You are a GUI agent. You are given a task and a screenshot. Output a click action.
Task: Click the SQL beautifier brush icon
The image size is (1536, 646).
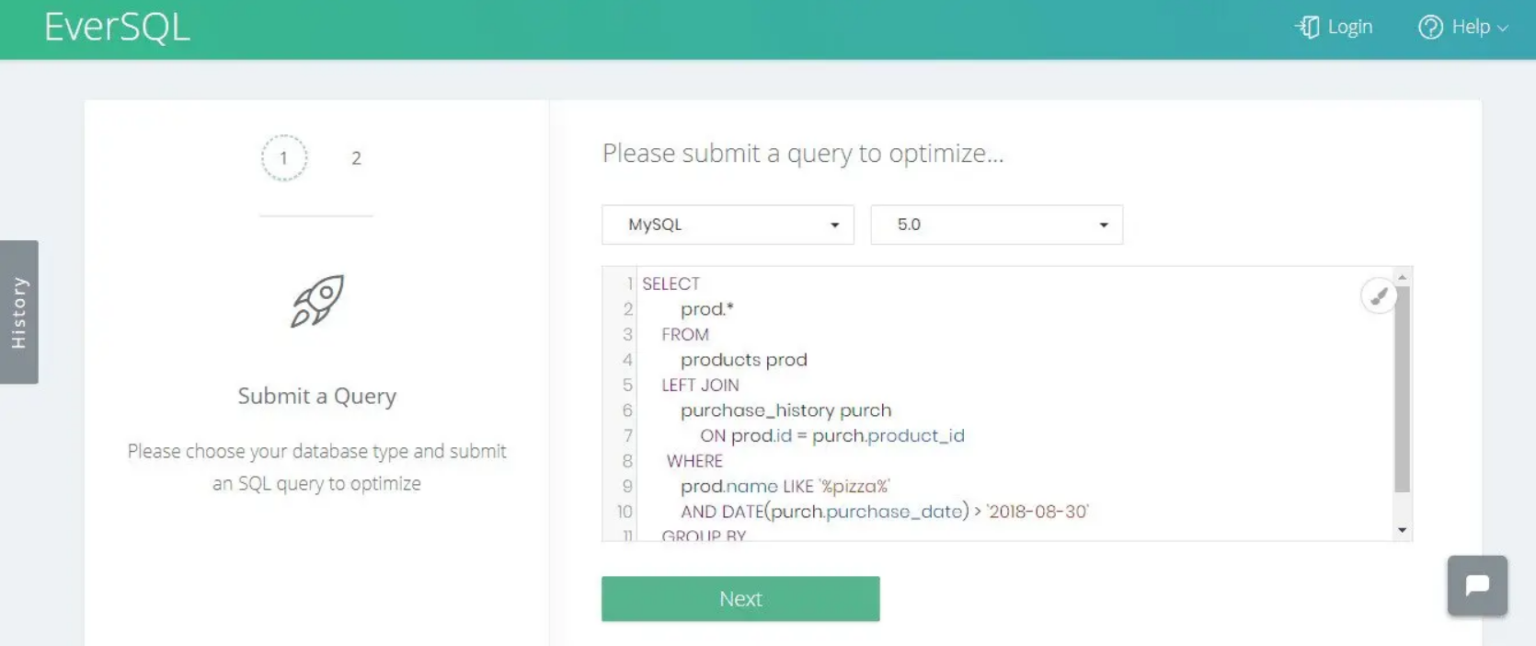[1378, 295]
